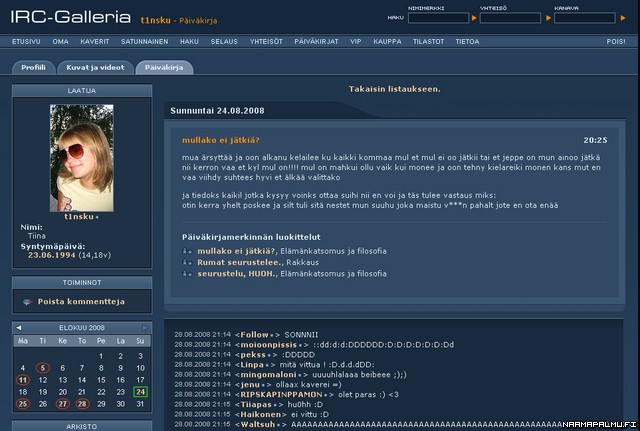This screenshot has height=431, width=640.
Task: Click the orange arrow beside Yhteisö search field
Action: pos(549,18)
